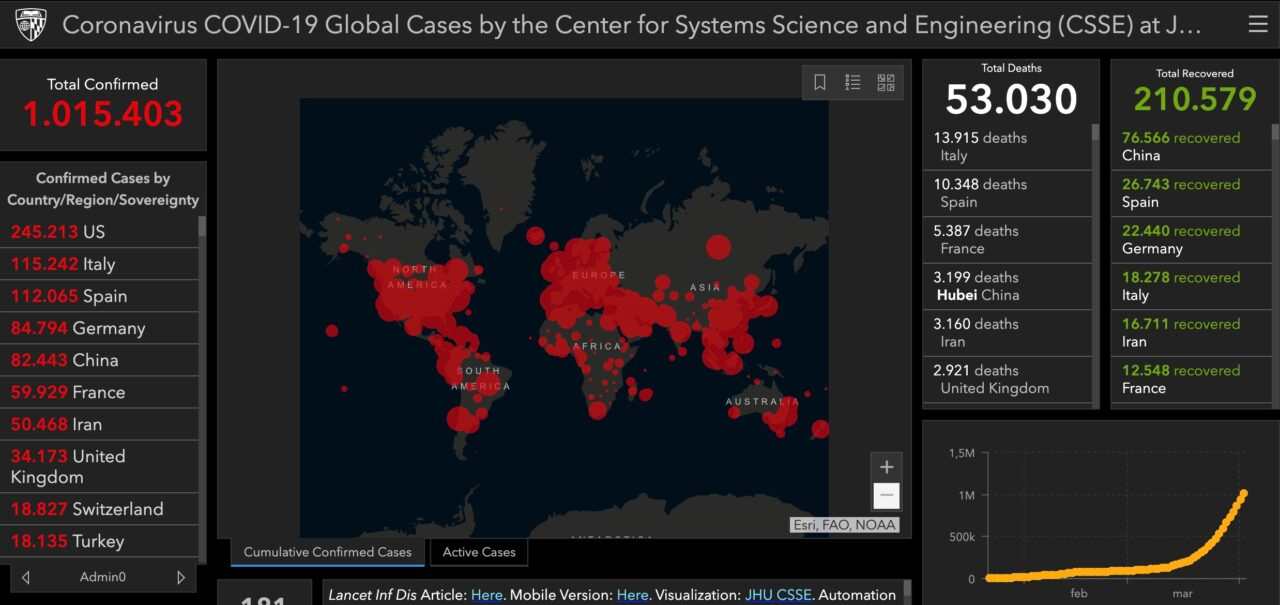Select the 5.387 deaths France entry
The height and width of the screenshot is (605, 1280).
[x=1007, y=240]
